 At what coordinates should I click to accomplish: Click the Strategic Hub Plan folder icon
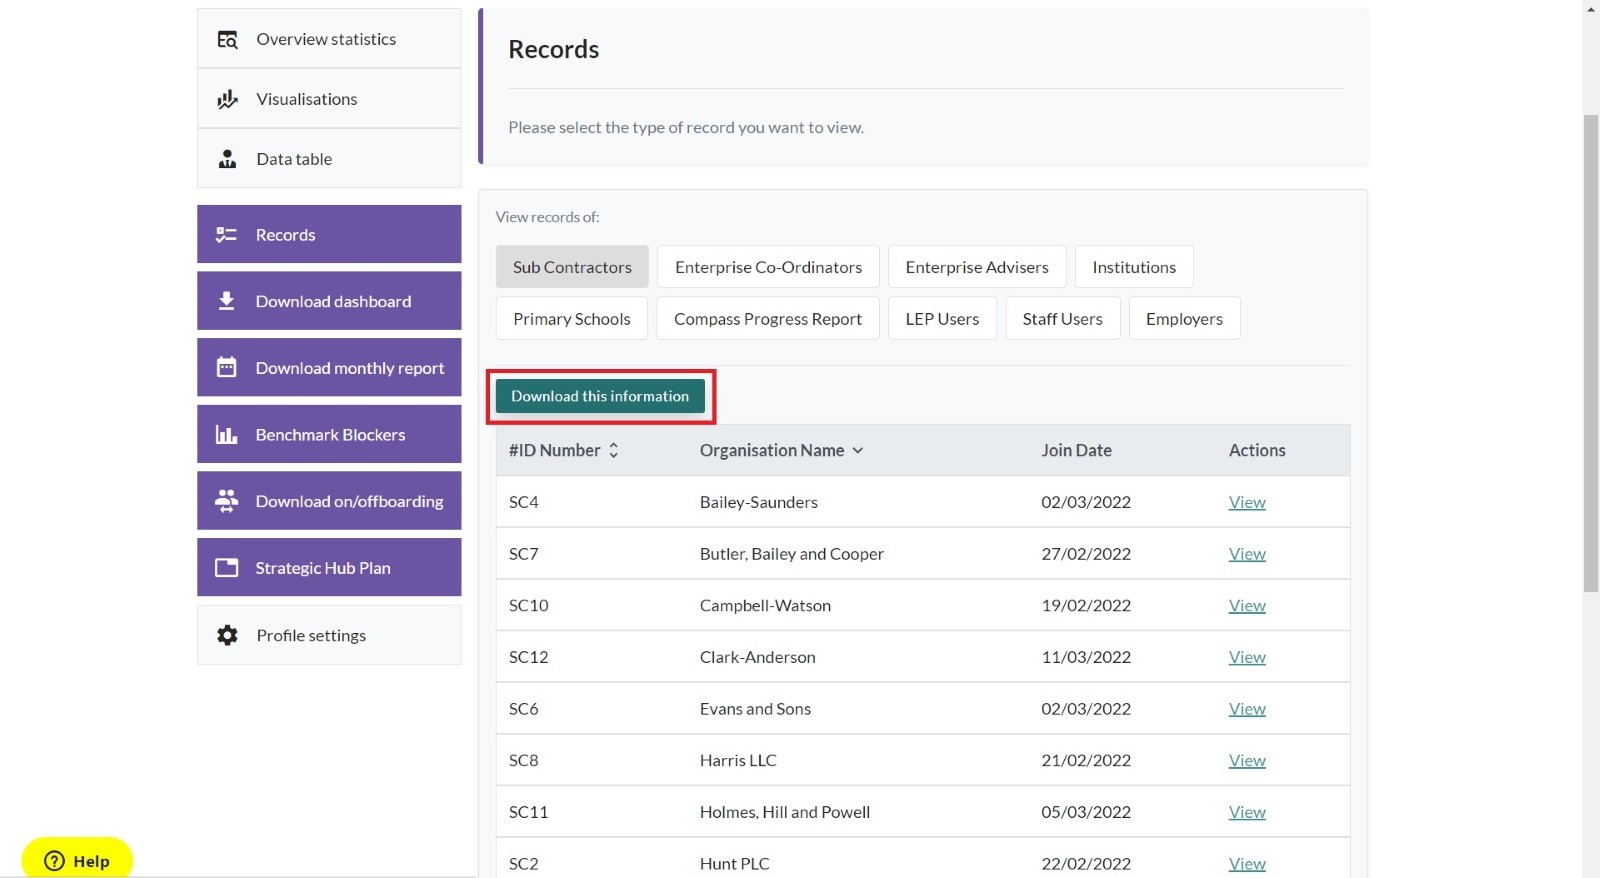pyautogui.click(x=227, y=568)
